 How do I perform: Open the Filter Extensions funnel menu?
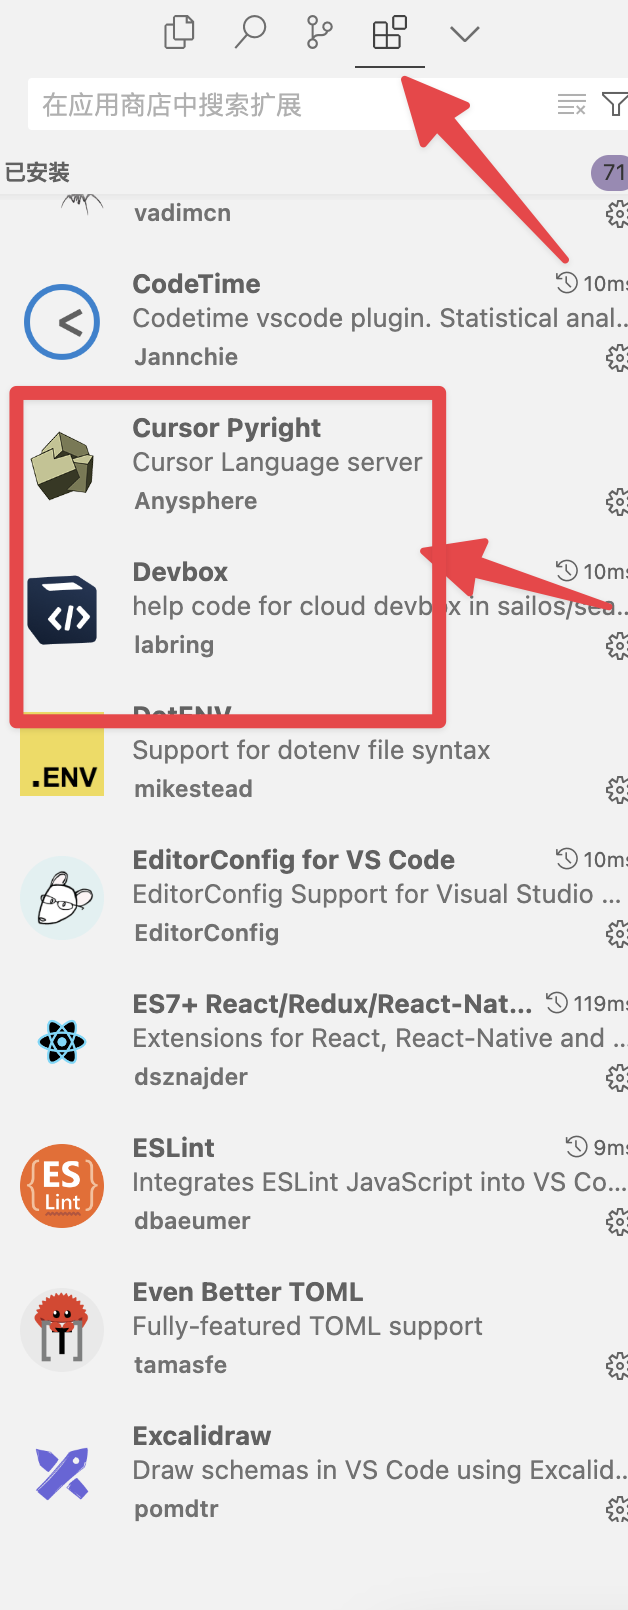[616, 103]
